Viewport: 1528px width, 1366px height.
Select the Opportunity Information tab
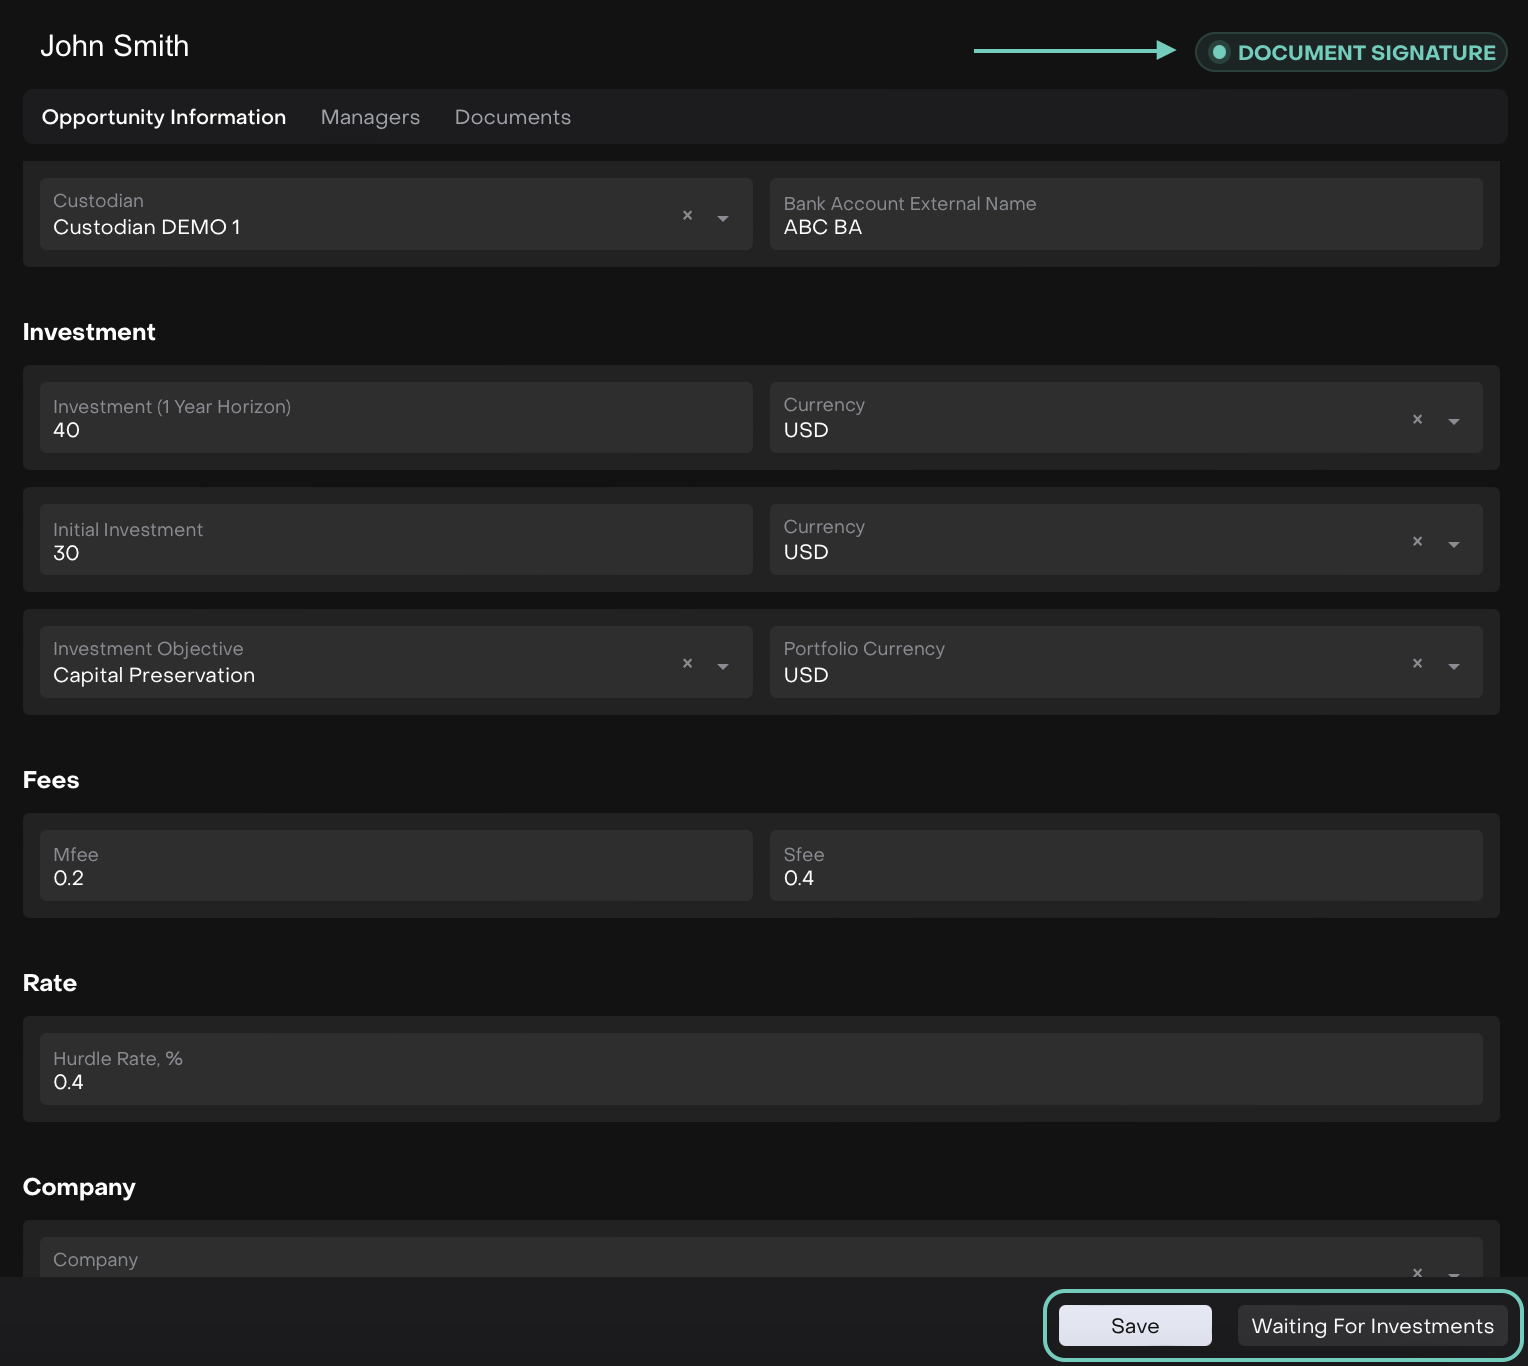164,117
